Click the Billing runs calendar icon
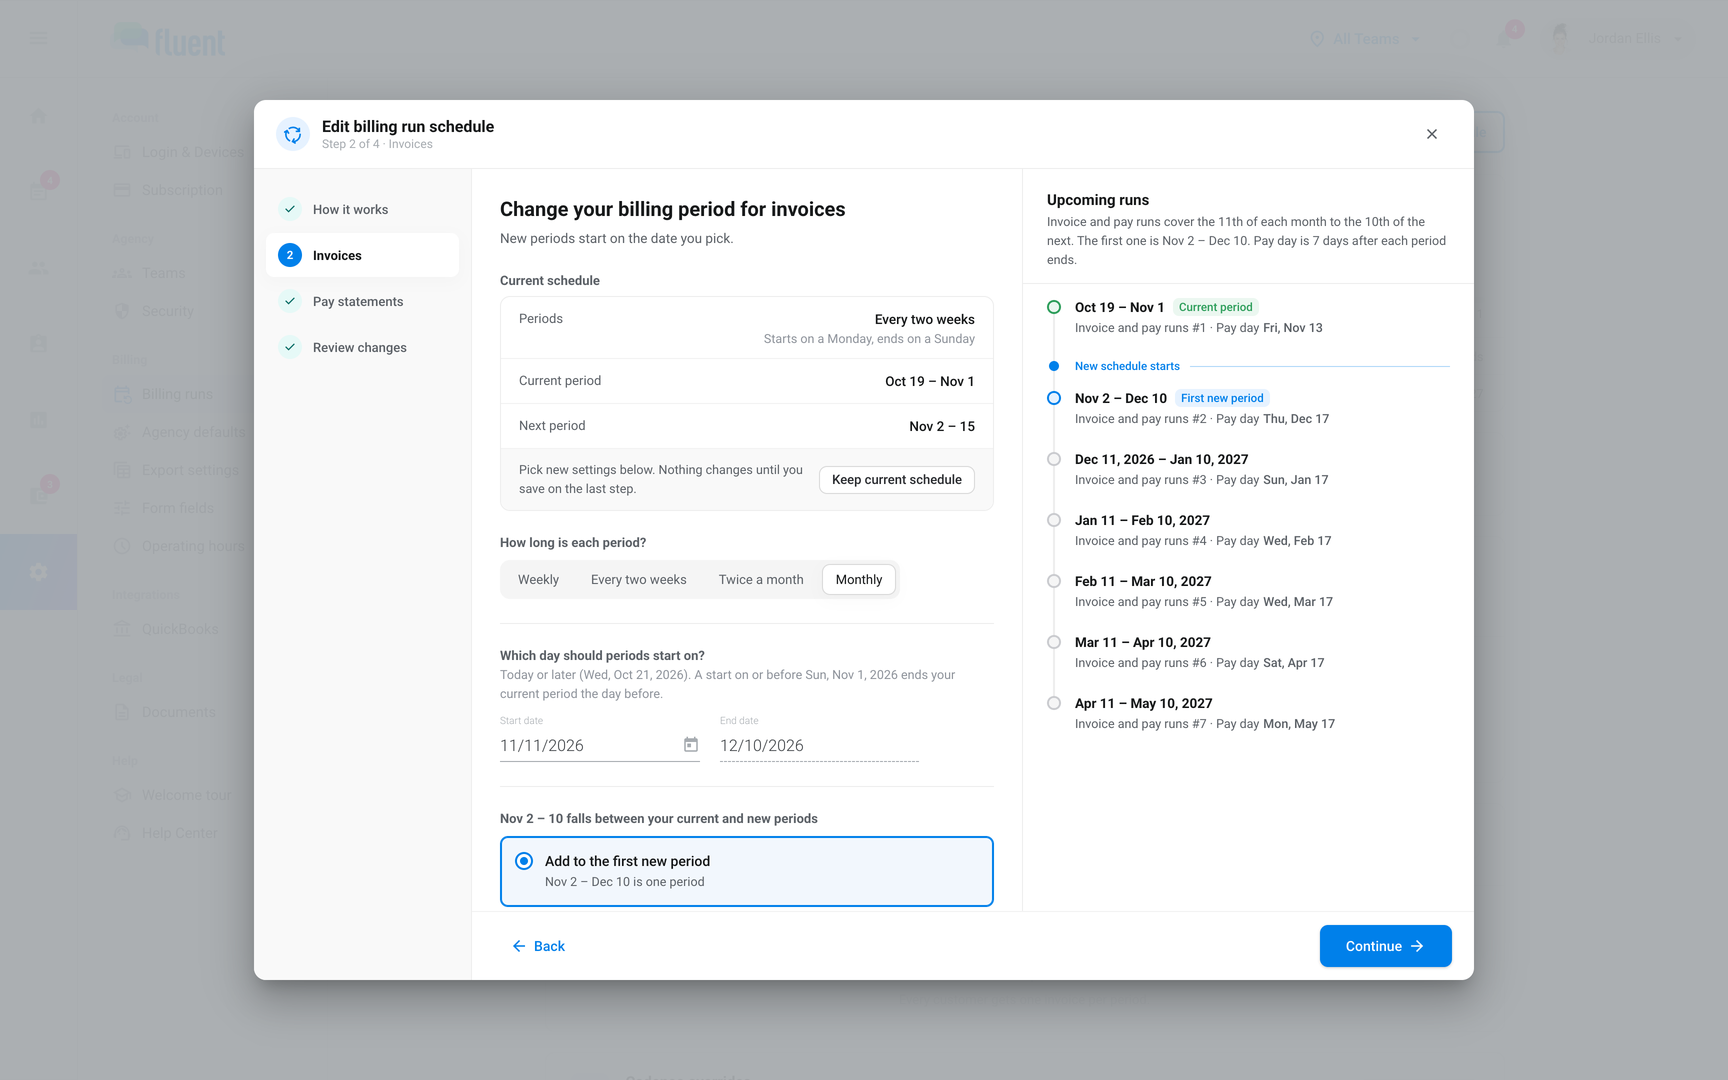1728x1080 pixels. pyautogui.click(x=123, y=394)
